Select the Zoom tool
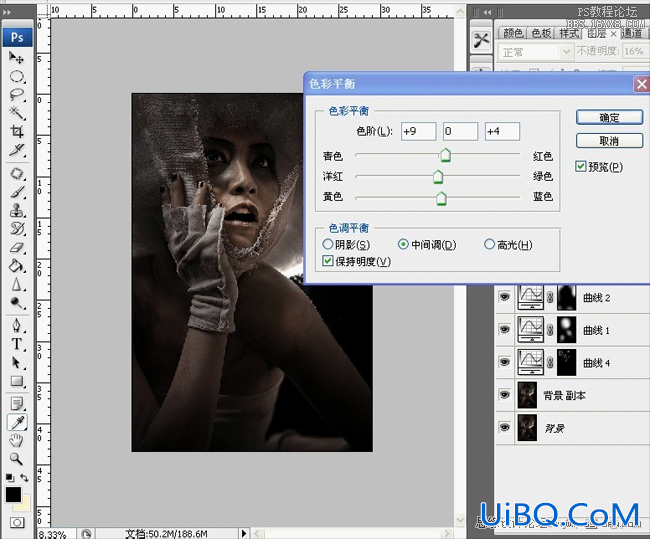This screenshot has height=539, width=650. 17,459
